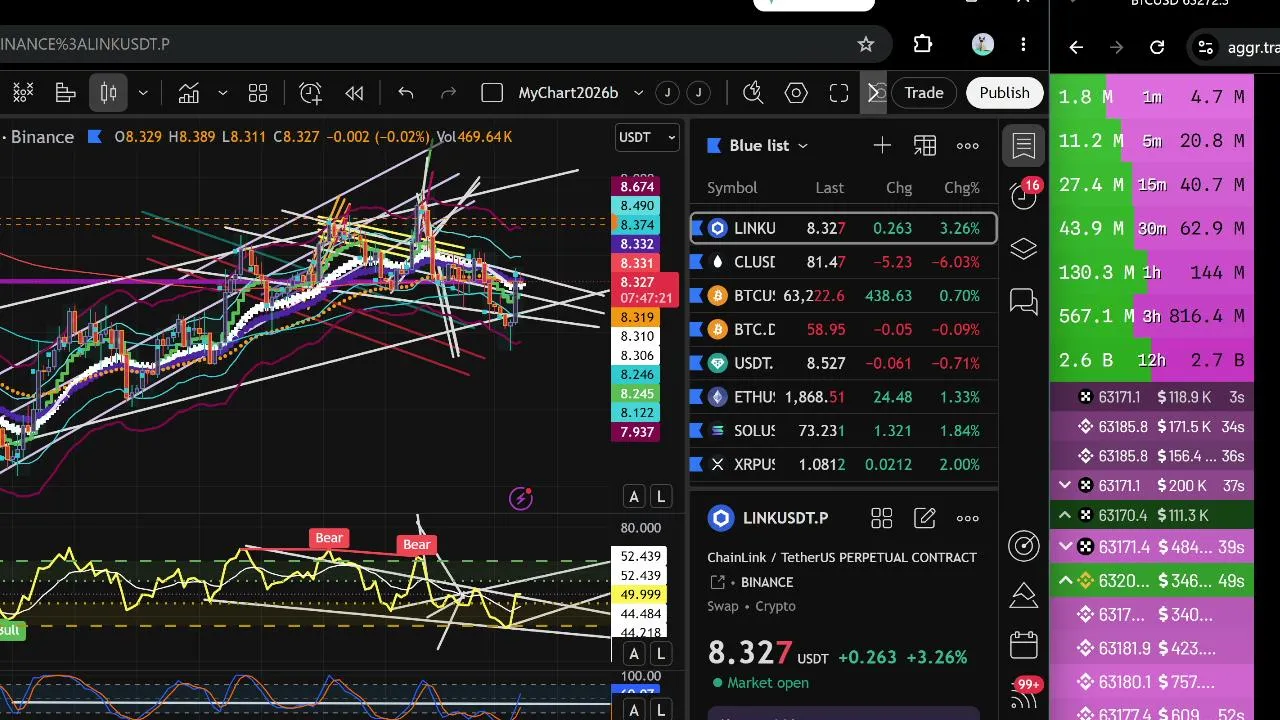Open the MyChart2026b layout name

568,93
